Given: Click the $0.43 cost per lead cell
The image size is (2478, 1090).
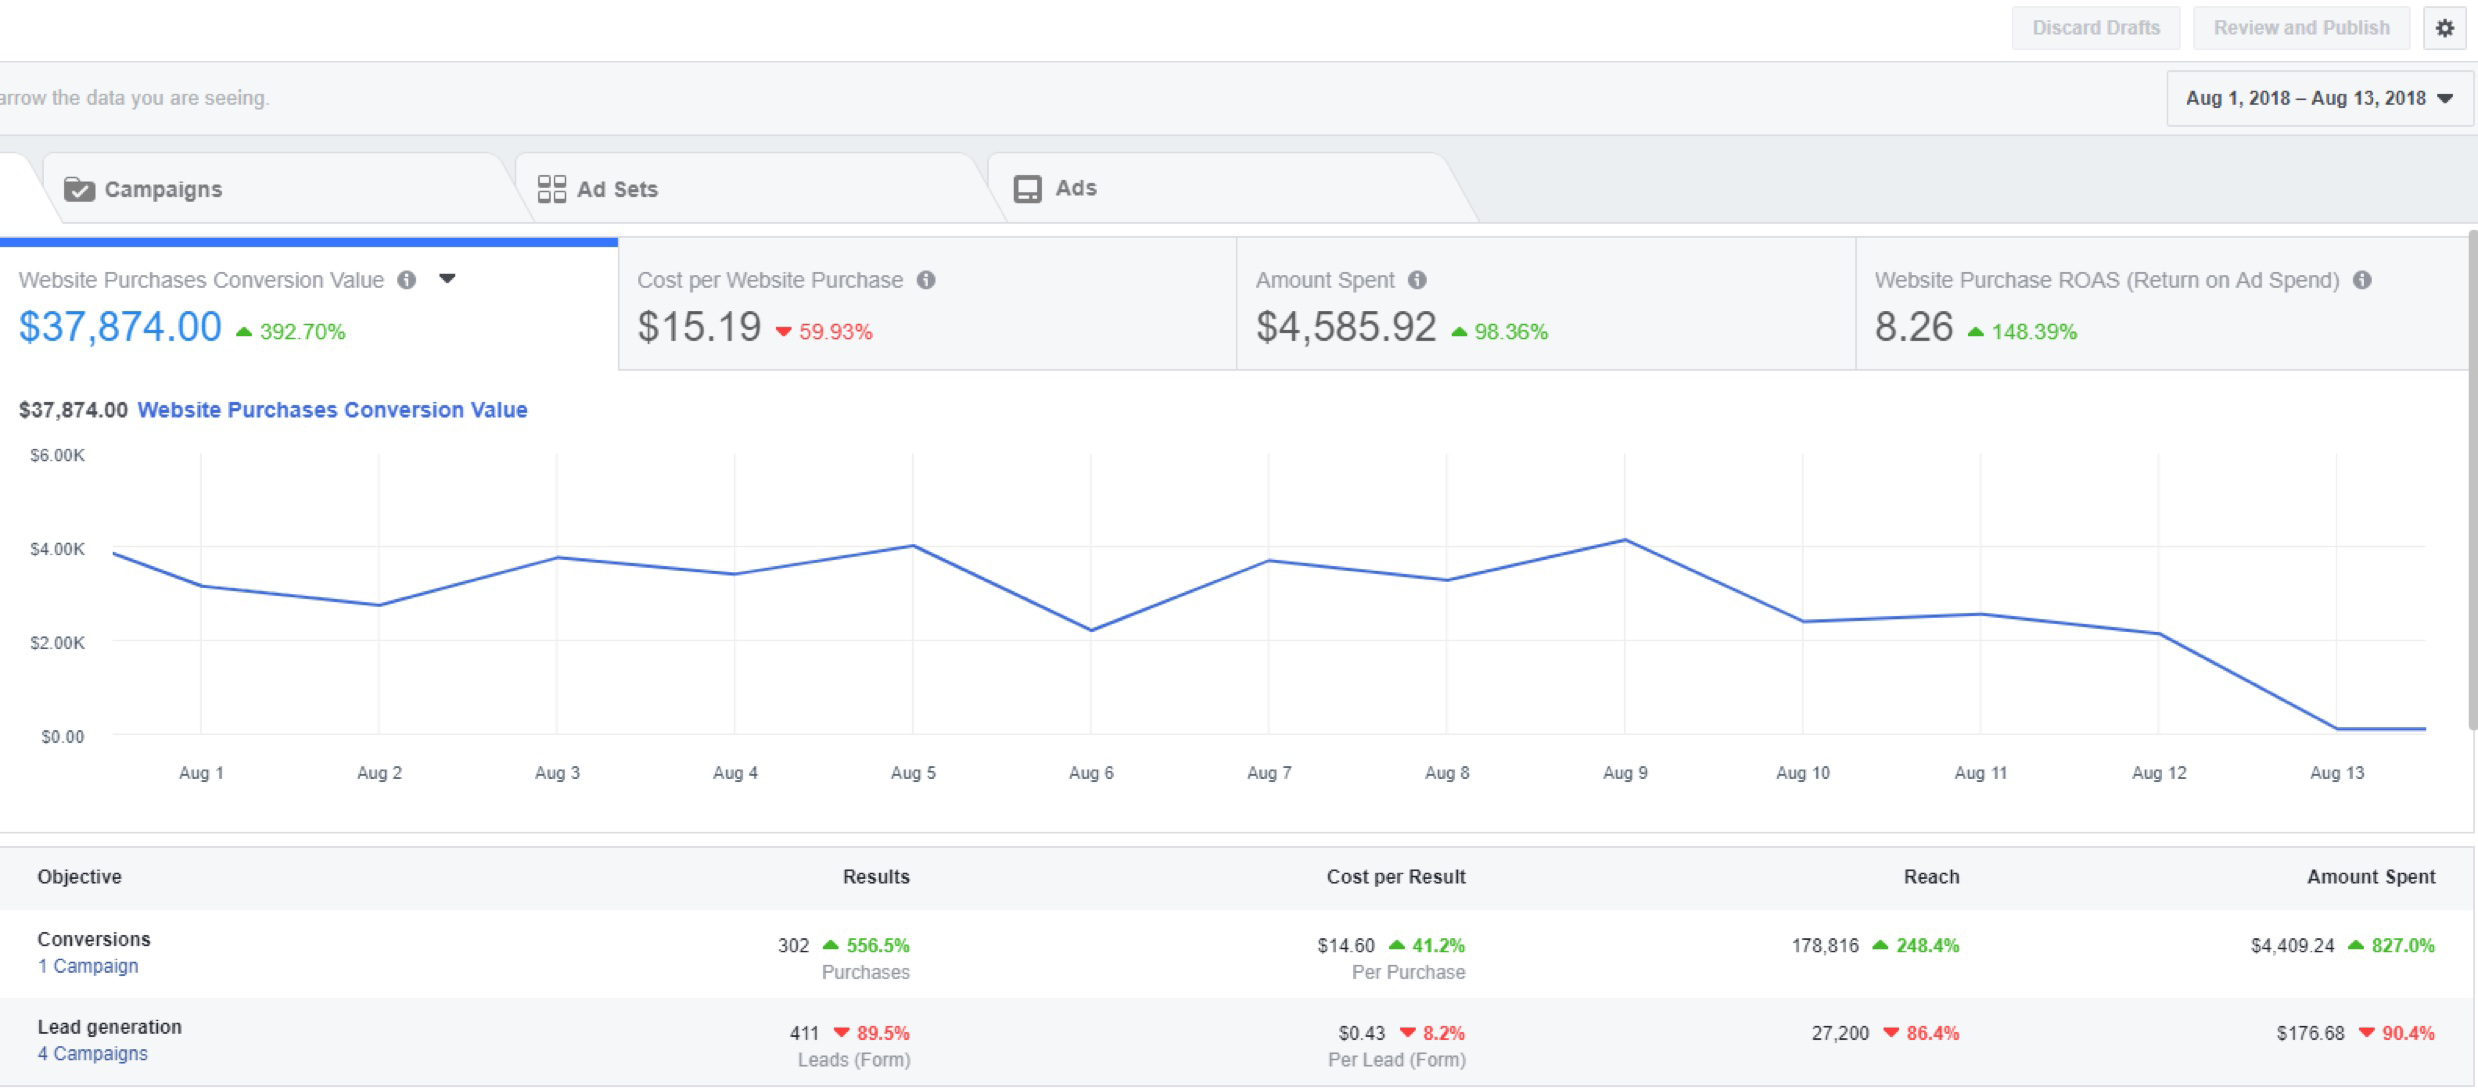Looking at the screenshot, I should pos(1362,1033).
